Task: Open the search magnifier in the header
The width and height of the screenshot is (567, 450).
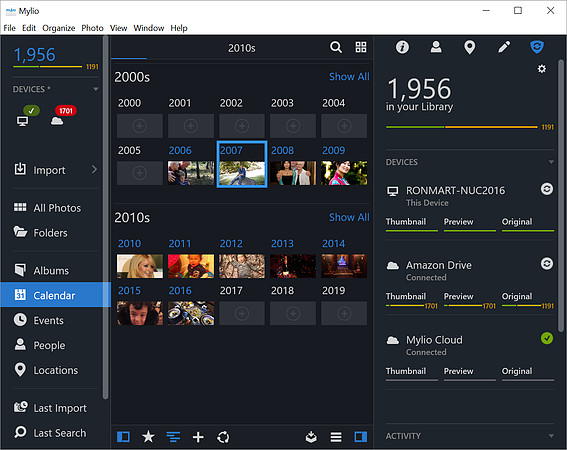Action: [x=336, y=47]
